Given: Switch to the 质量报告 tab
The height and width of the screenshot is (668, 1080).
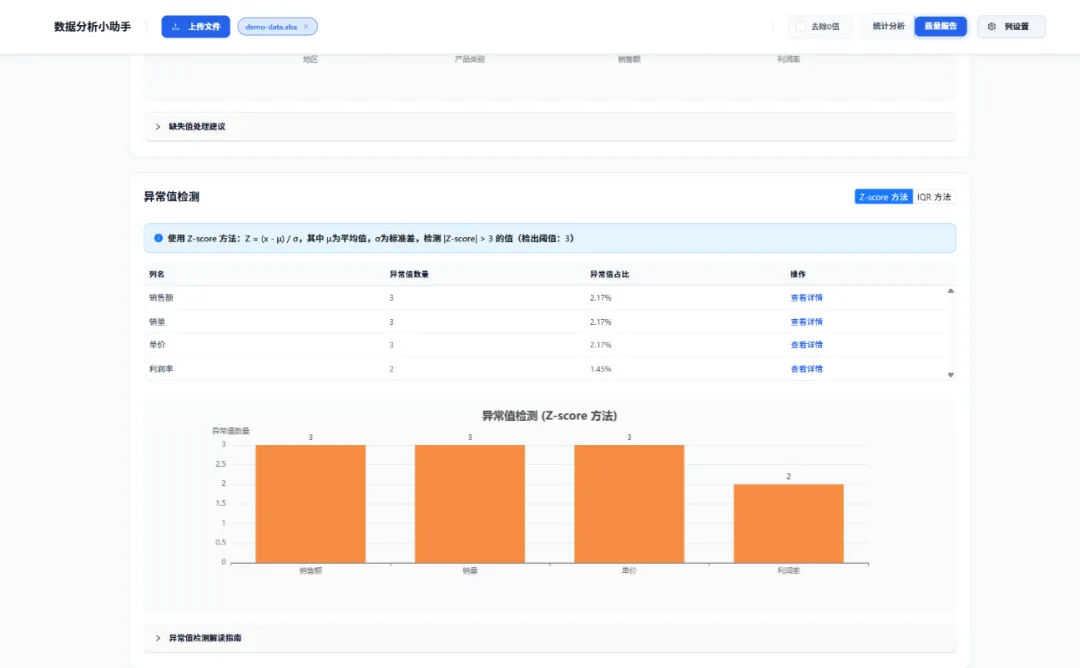Looking at the screenshot, I should tap(940, 26).
